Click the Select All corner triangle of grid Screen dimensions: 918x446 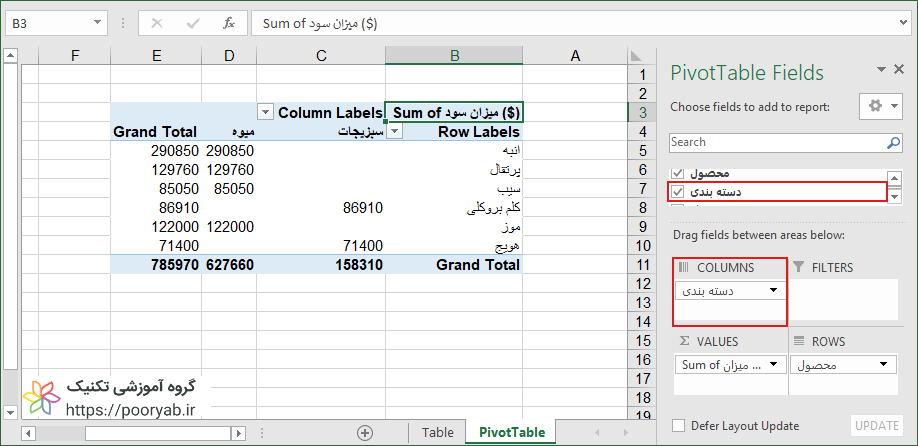tap(635, 56)
